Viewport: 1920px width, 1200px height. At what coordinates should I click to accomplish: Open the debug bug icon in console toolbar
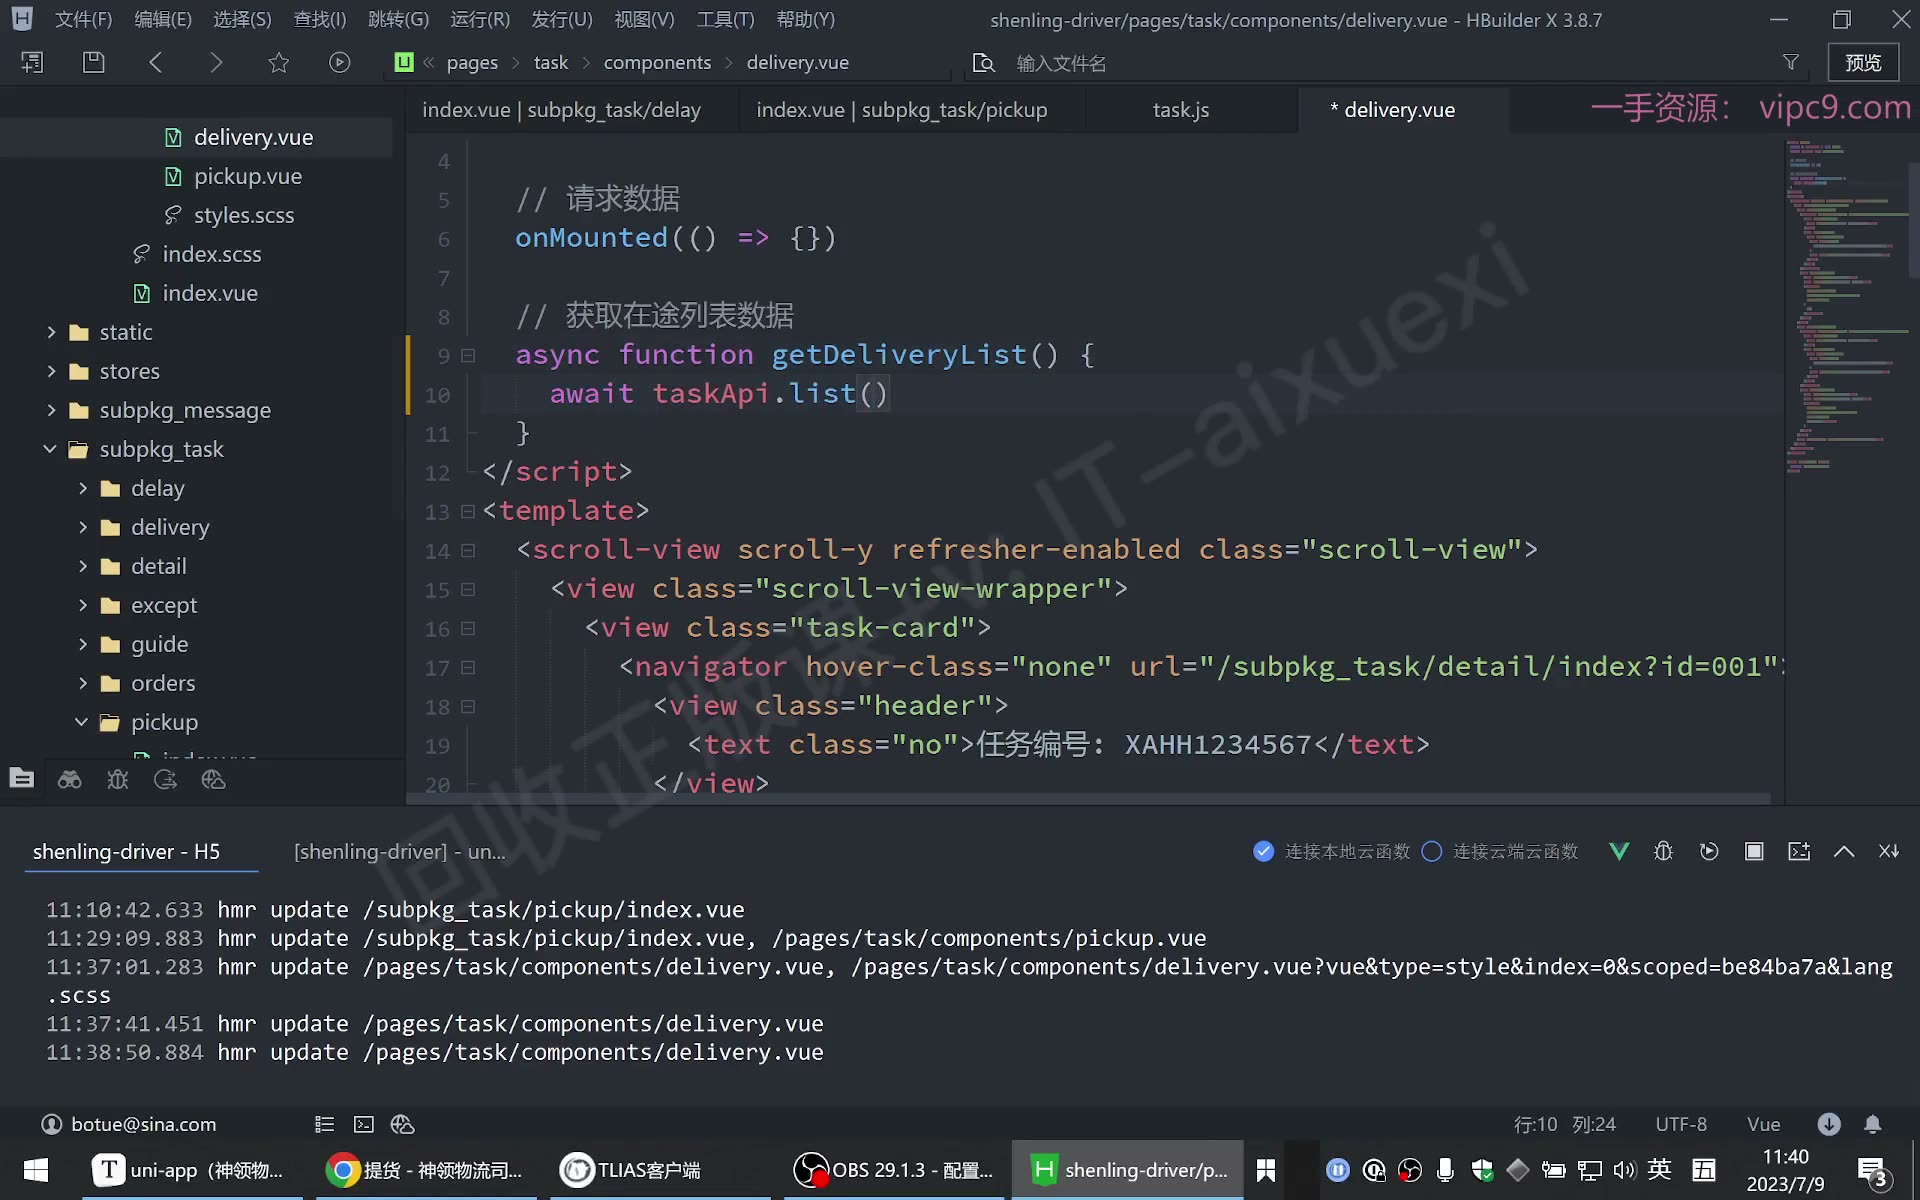point(1663,851)
